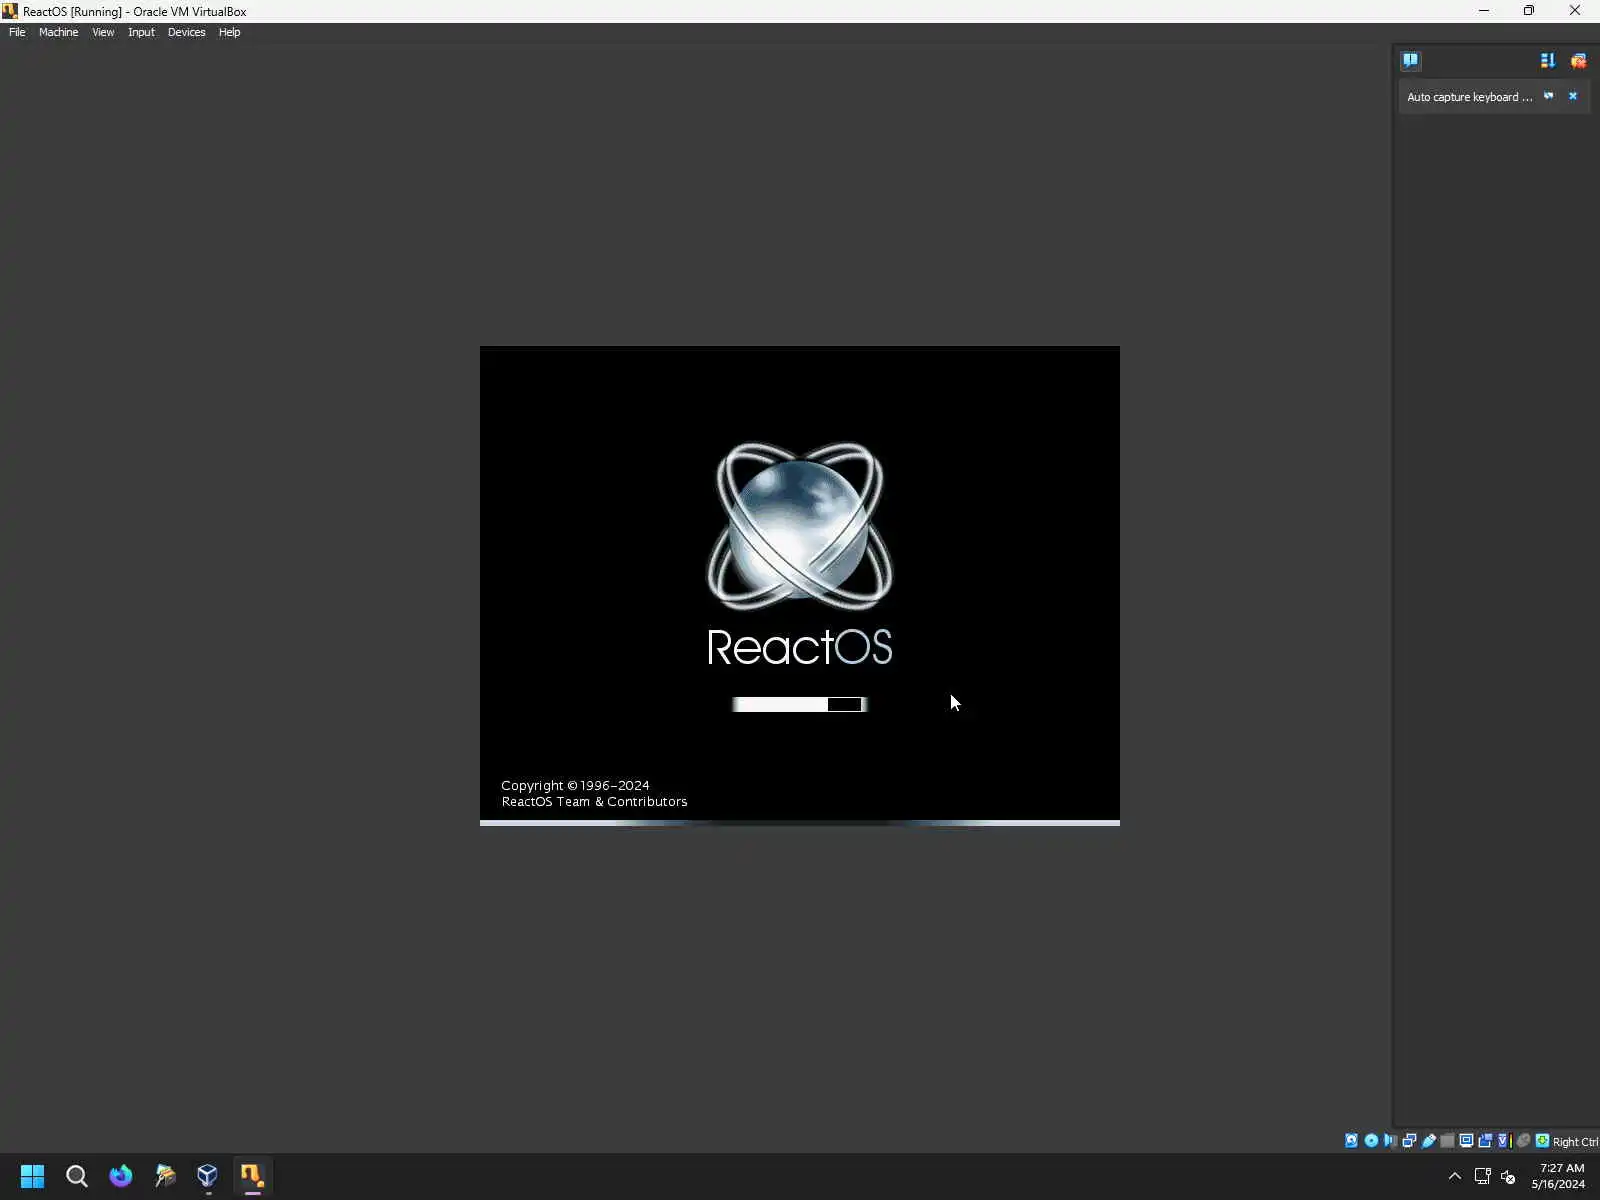1600x1200 pixels.
Task: Open the clock showing 7:27 AM
Action: click(x=1558, y=1176)
